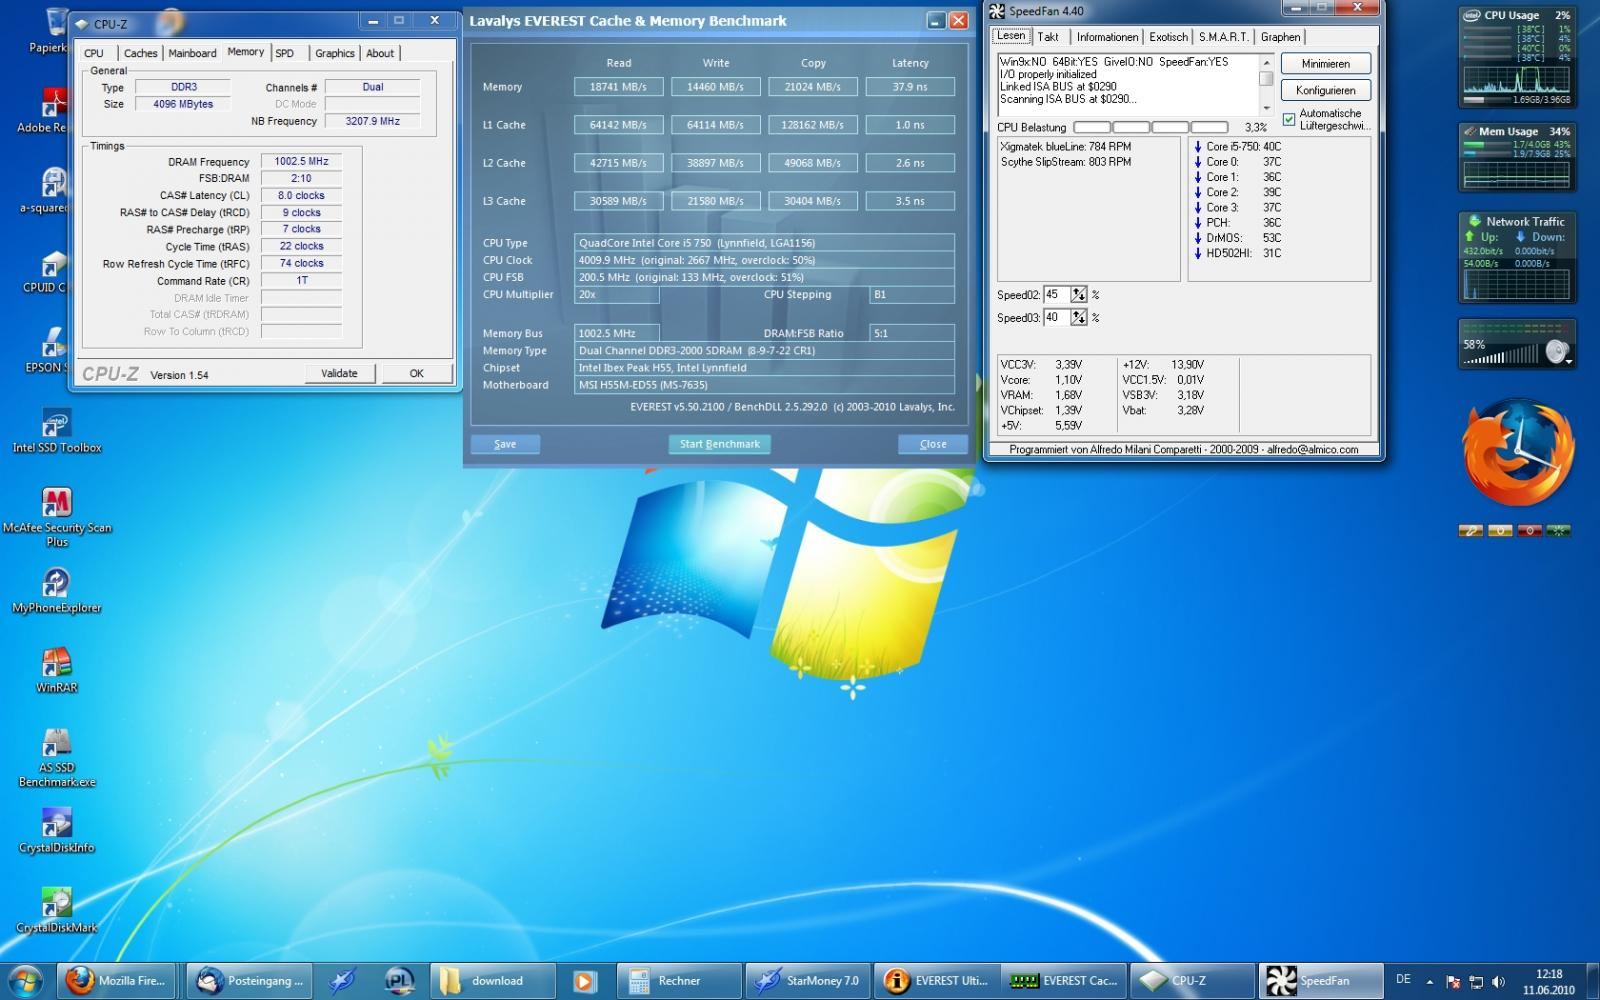Show hidden tray icons arrow
The height and width of the screenshot is (1000, 1600).
click(1429, 982)
